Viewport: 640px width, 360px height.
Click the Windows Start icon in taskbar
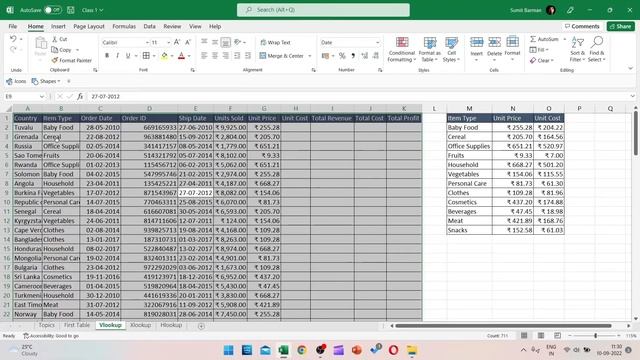click(229, 350)
